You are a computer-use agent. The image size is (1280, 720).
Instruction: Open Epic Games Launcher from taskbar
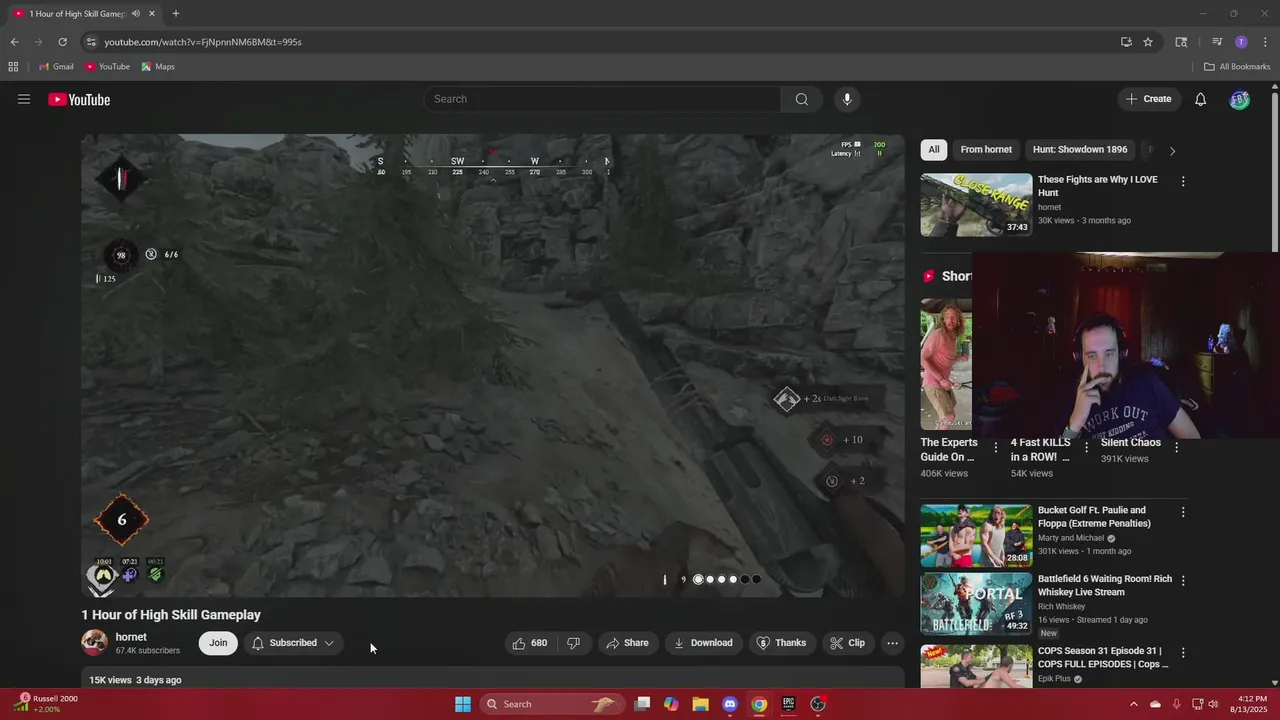pyautogui.click(x=789, y=704)
